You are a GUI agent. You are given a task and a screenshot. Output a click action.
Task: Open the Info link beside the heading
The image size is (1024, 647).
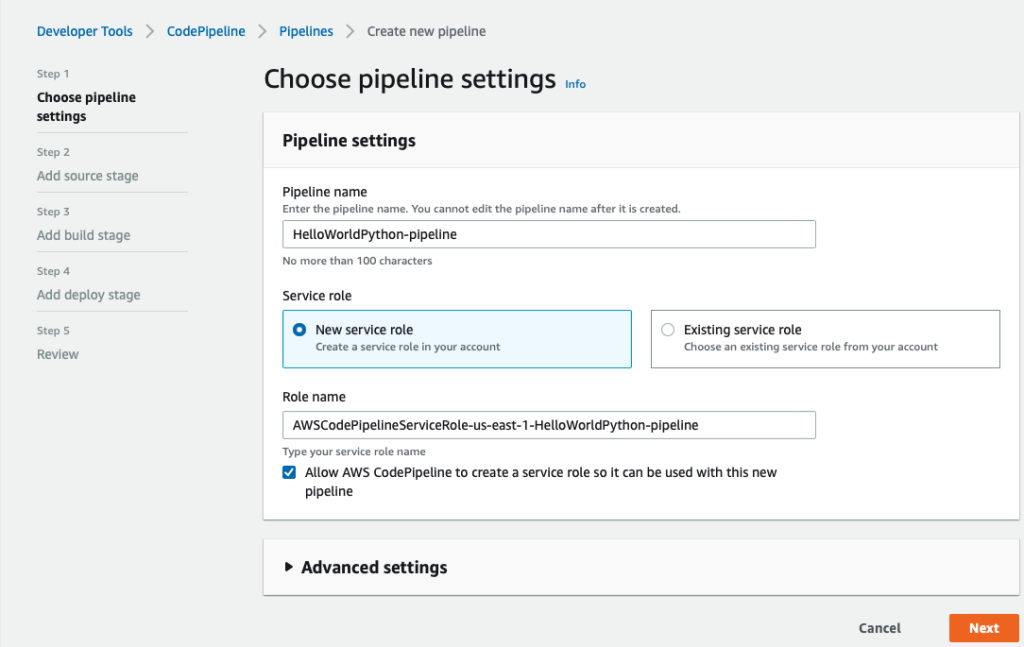(575, 84)
